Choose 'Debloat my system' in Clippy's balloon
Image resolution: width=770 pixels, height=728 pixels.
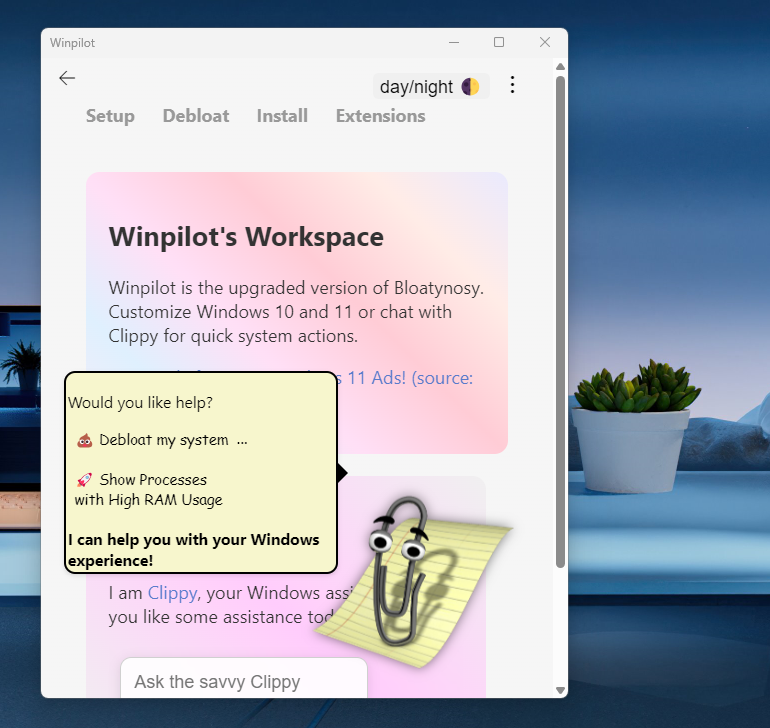pyautogui.click(x=162, y=440)
